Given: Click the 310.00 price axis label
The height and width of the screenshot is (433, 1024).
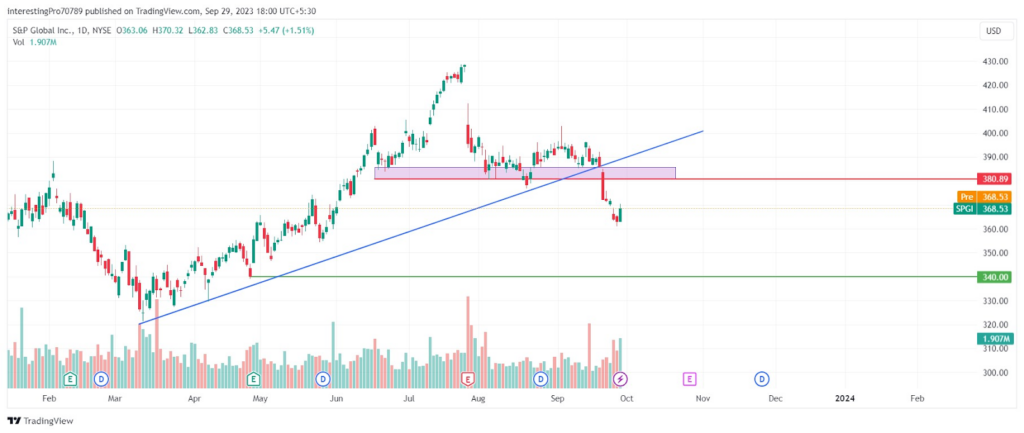Looking at the screenshot, I should click(x=993, y=349).
